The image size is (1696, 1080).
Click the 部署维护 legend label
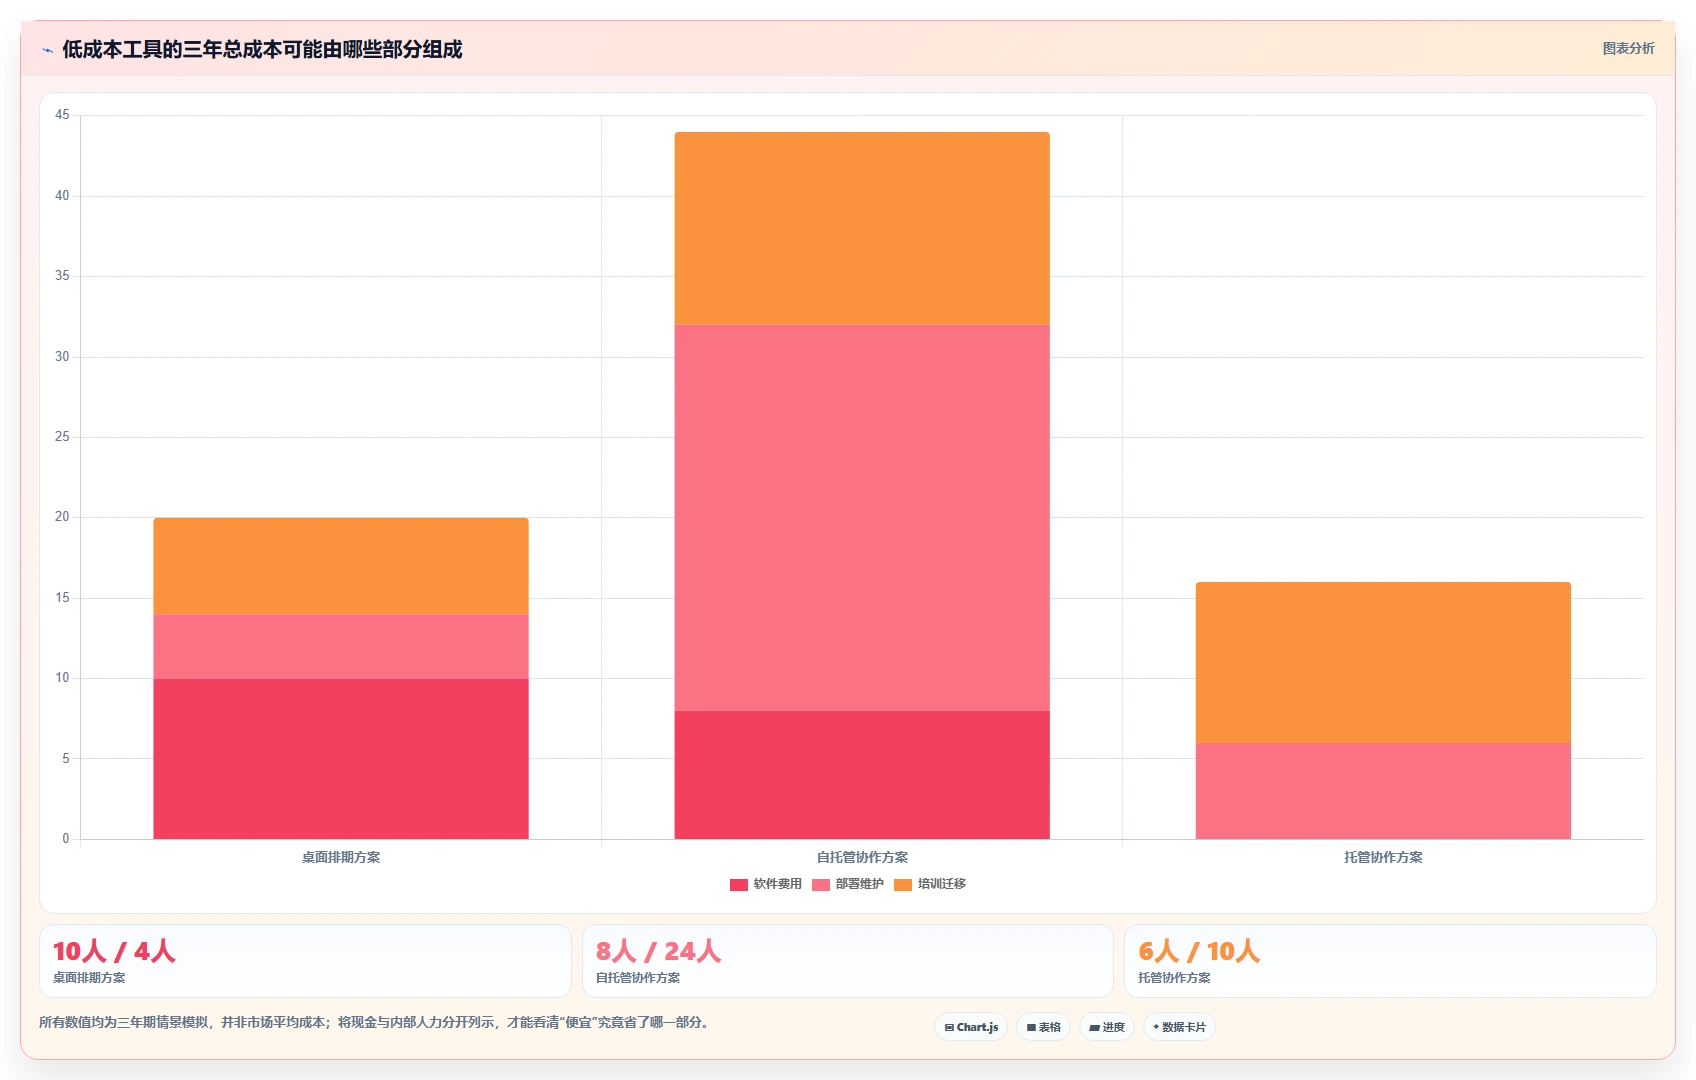point(860,884)
